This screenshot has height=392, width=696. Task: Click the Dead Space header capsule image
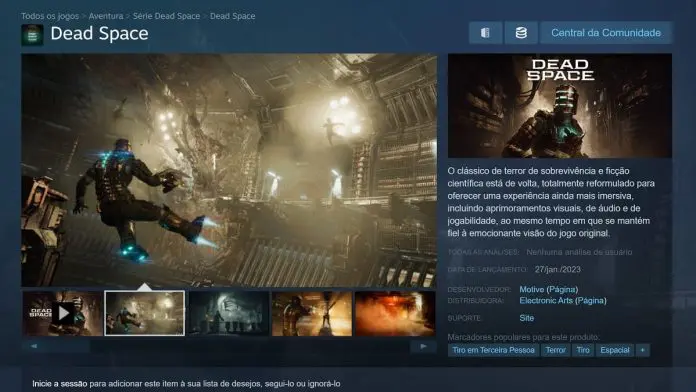560,106
